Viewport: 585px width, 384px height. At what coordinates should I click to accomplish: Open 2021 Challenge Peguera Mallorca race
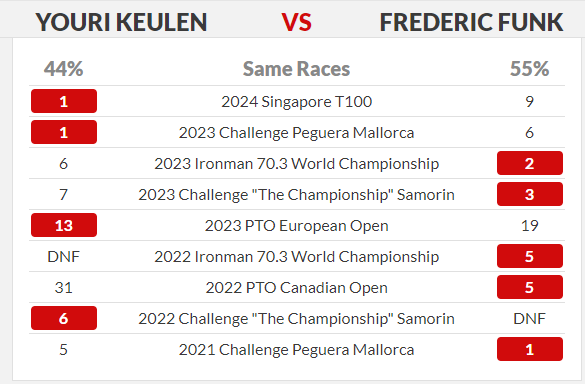point(297,349)
